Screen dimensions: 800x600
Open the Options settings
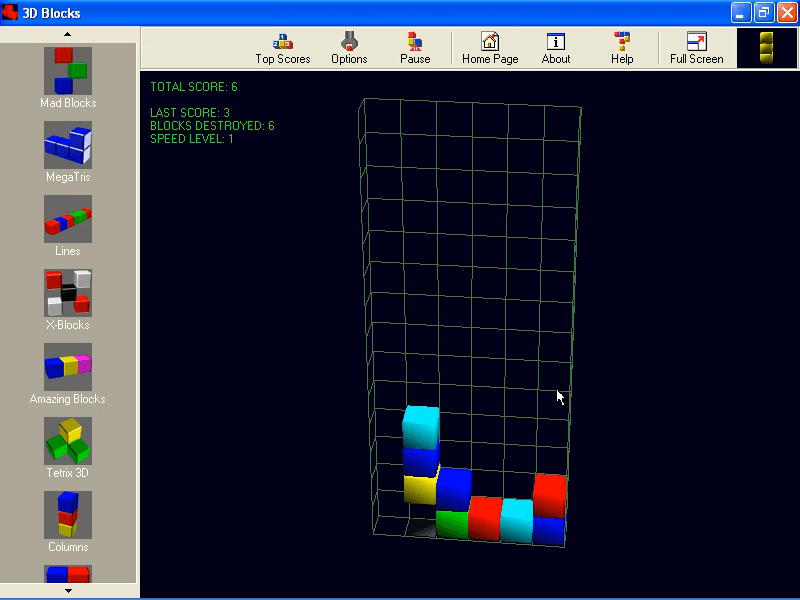point(349,48)
